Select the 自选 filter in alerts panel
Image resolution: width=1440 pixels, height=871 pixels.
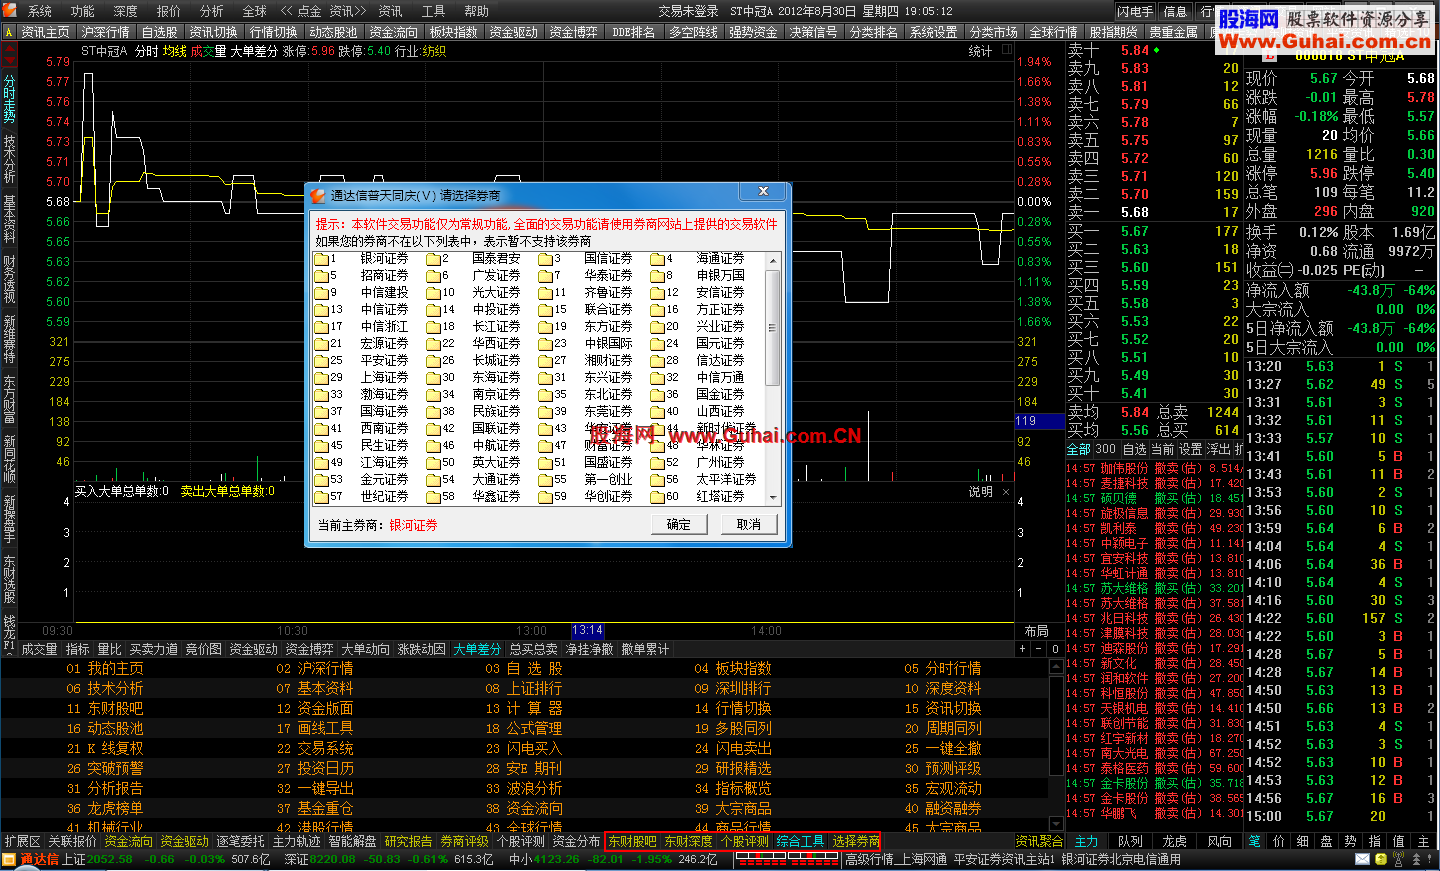pos(1134,449)
